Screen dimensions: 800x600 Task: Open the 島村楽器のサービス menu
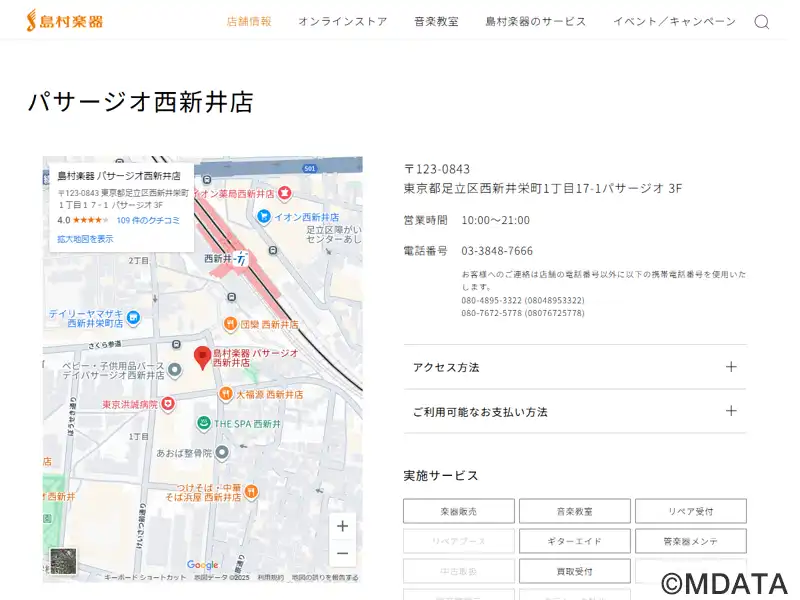[535, 21]
